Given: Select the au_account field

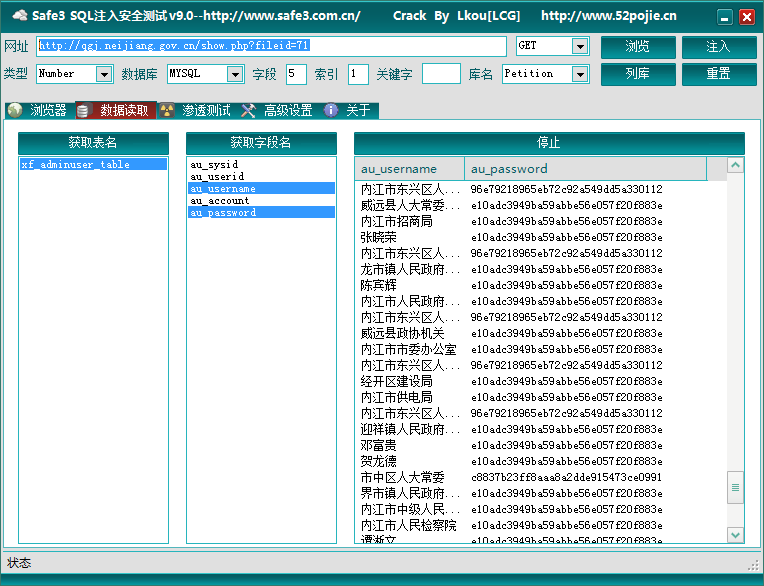Looking at the screenshot, I should tap(261, 200).
